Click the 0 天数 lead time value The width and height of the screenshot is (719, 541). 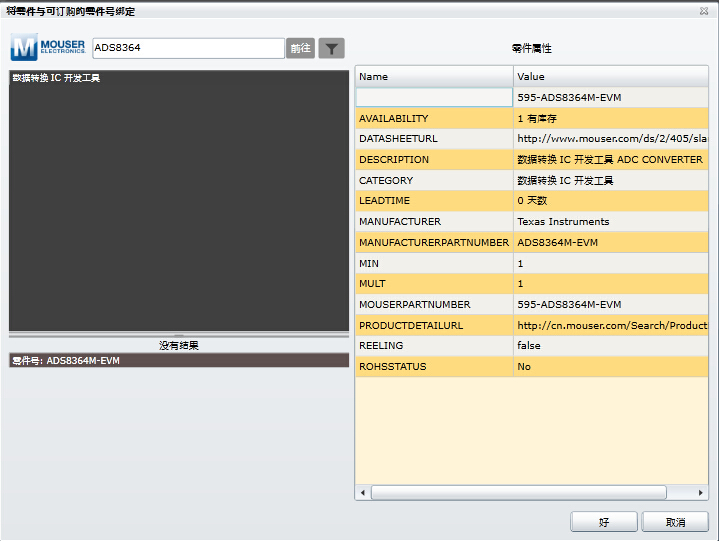click(x=611, y=201)
